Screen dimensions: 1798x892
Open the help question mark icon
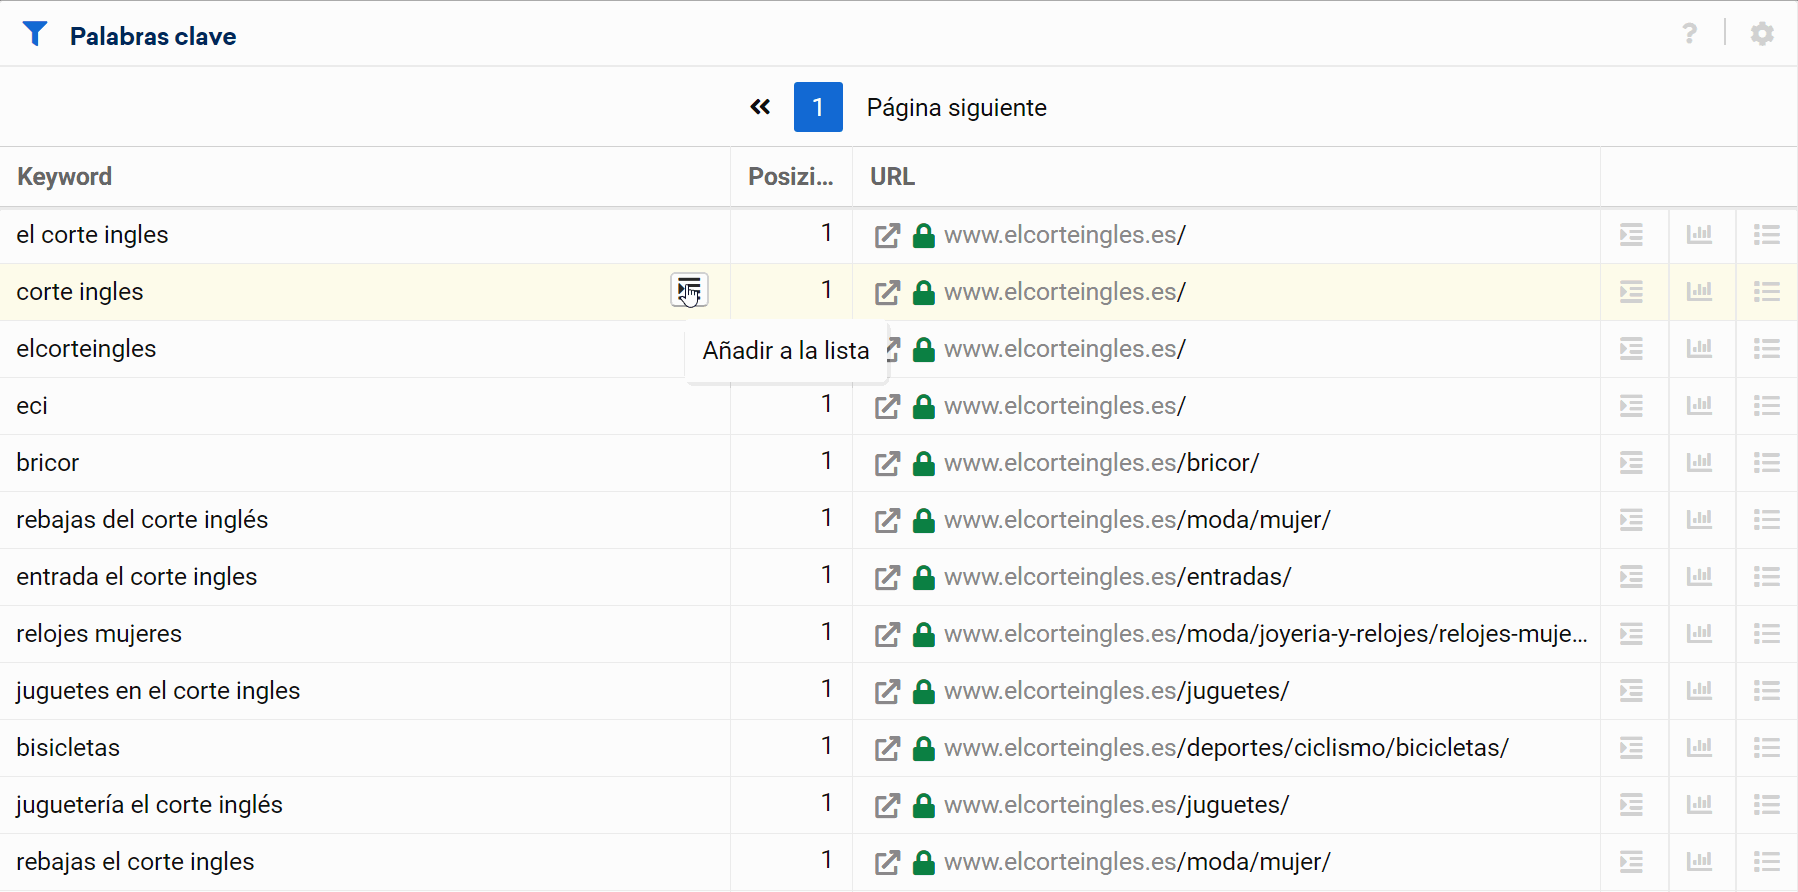[1689, 34]
